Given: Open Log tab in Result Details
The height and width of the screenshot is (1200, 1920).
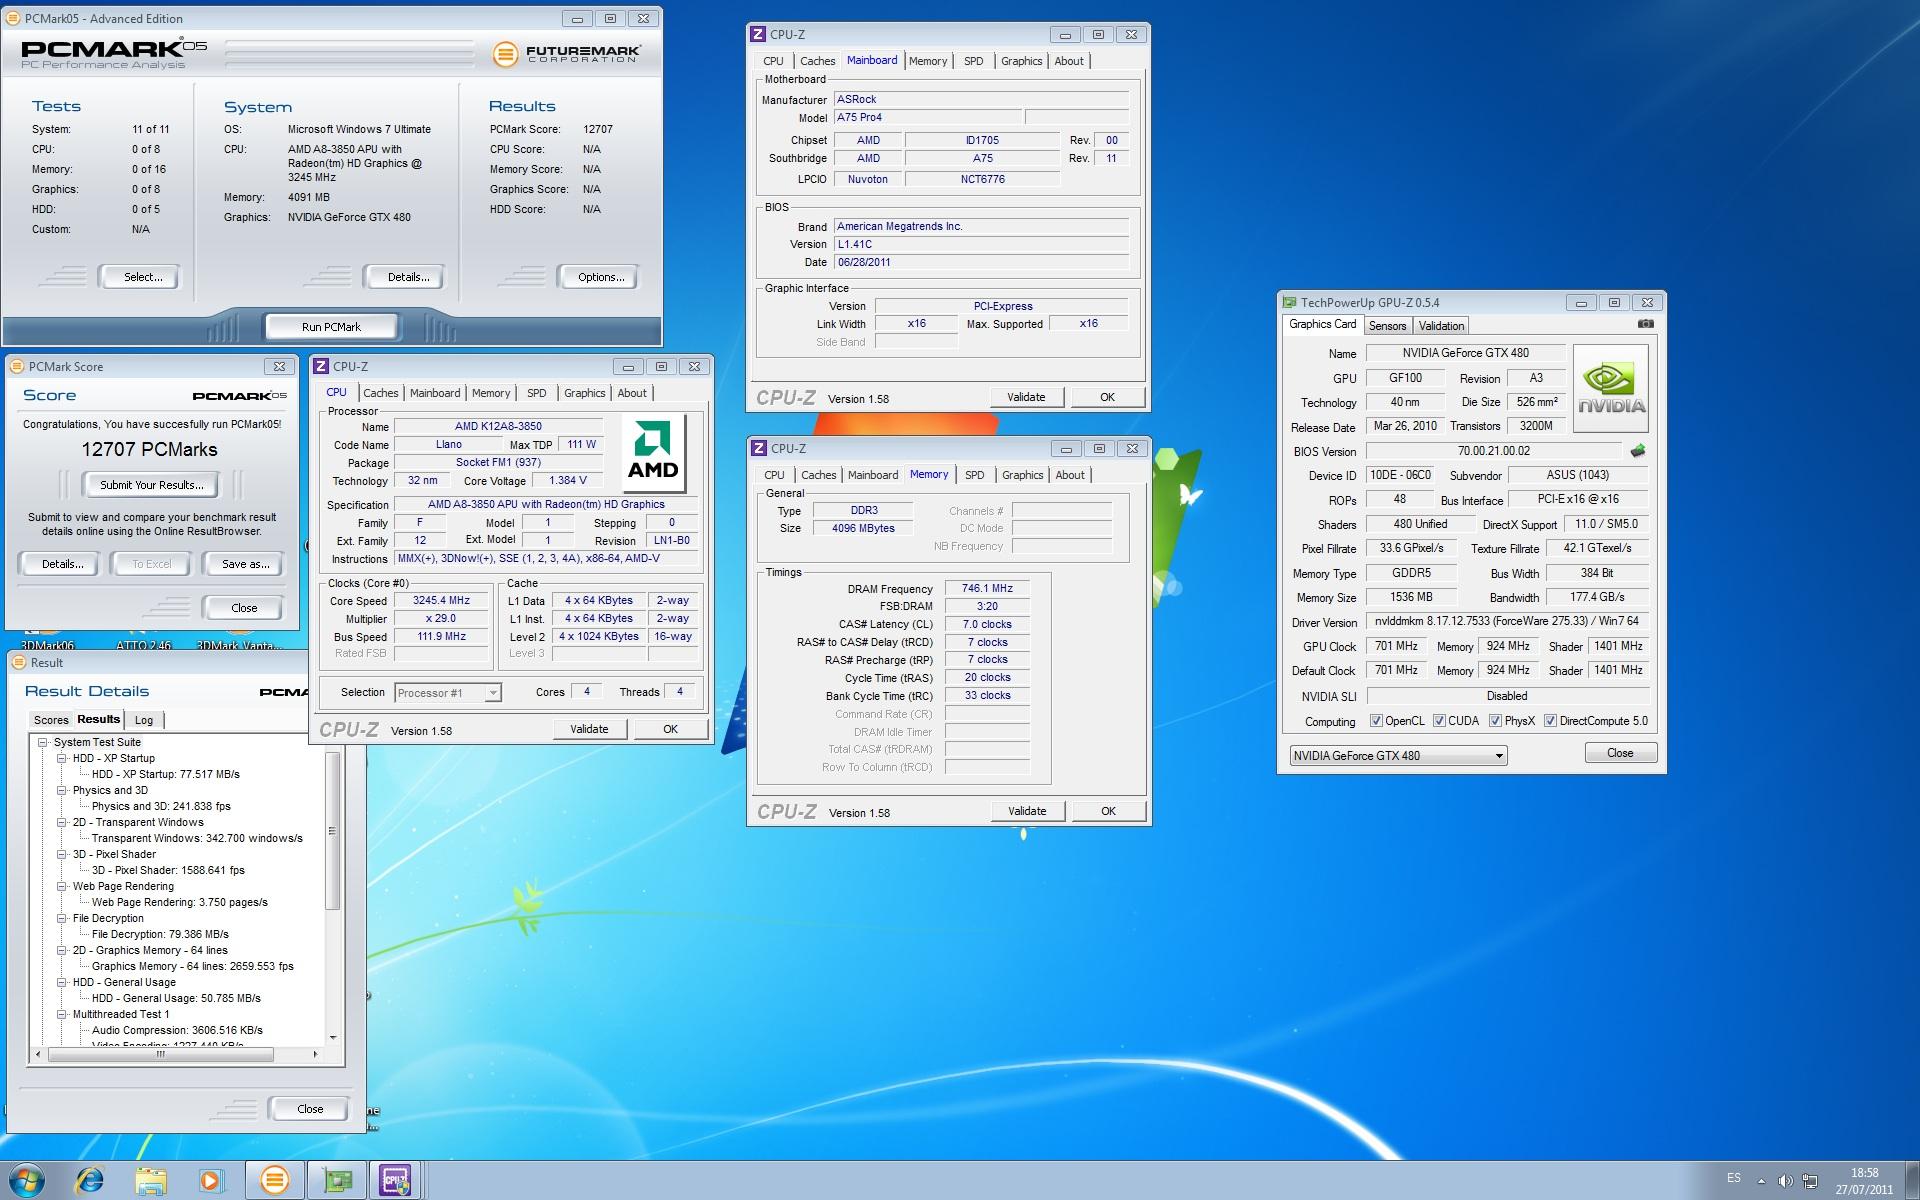Looking at the screenshot, I should pos(144,720).
